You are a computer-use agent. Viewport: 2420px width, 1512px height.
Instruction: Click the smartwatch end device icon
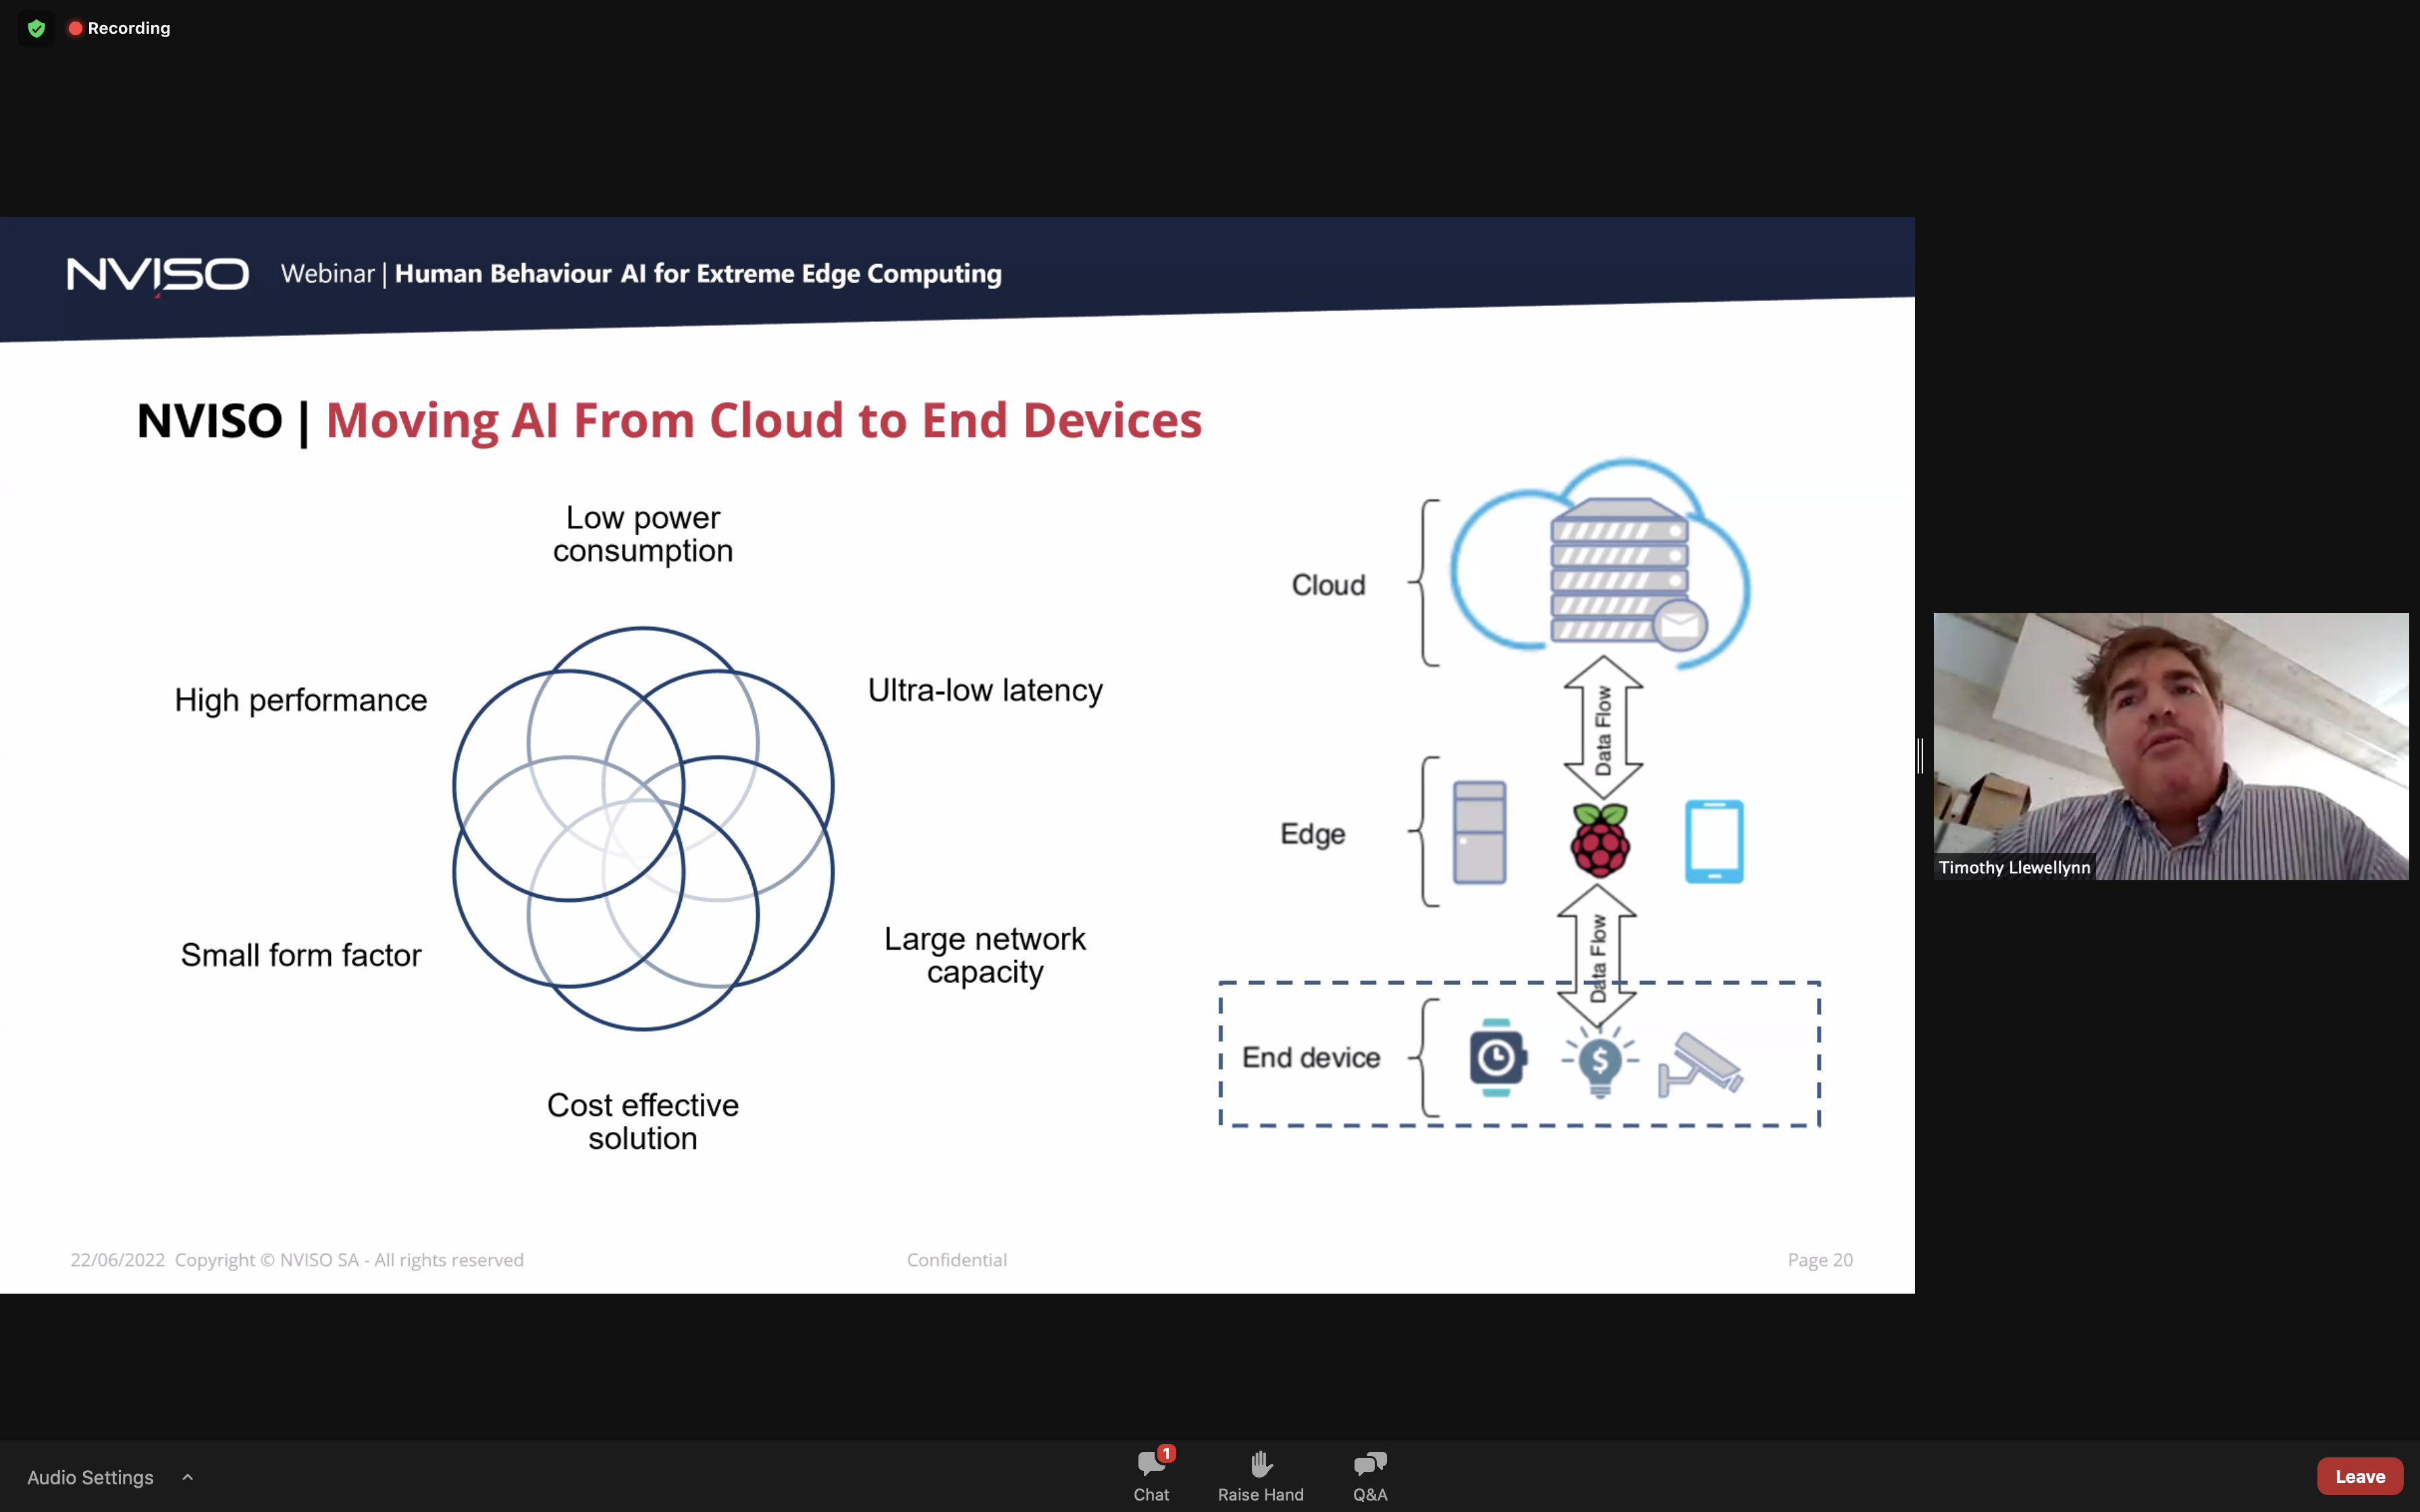[1497, 1057]
